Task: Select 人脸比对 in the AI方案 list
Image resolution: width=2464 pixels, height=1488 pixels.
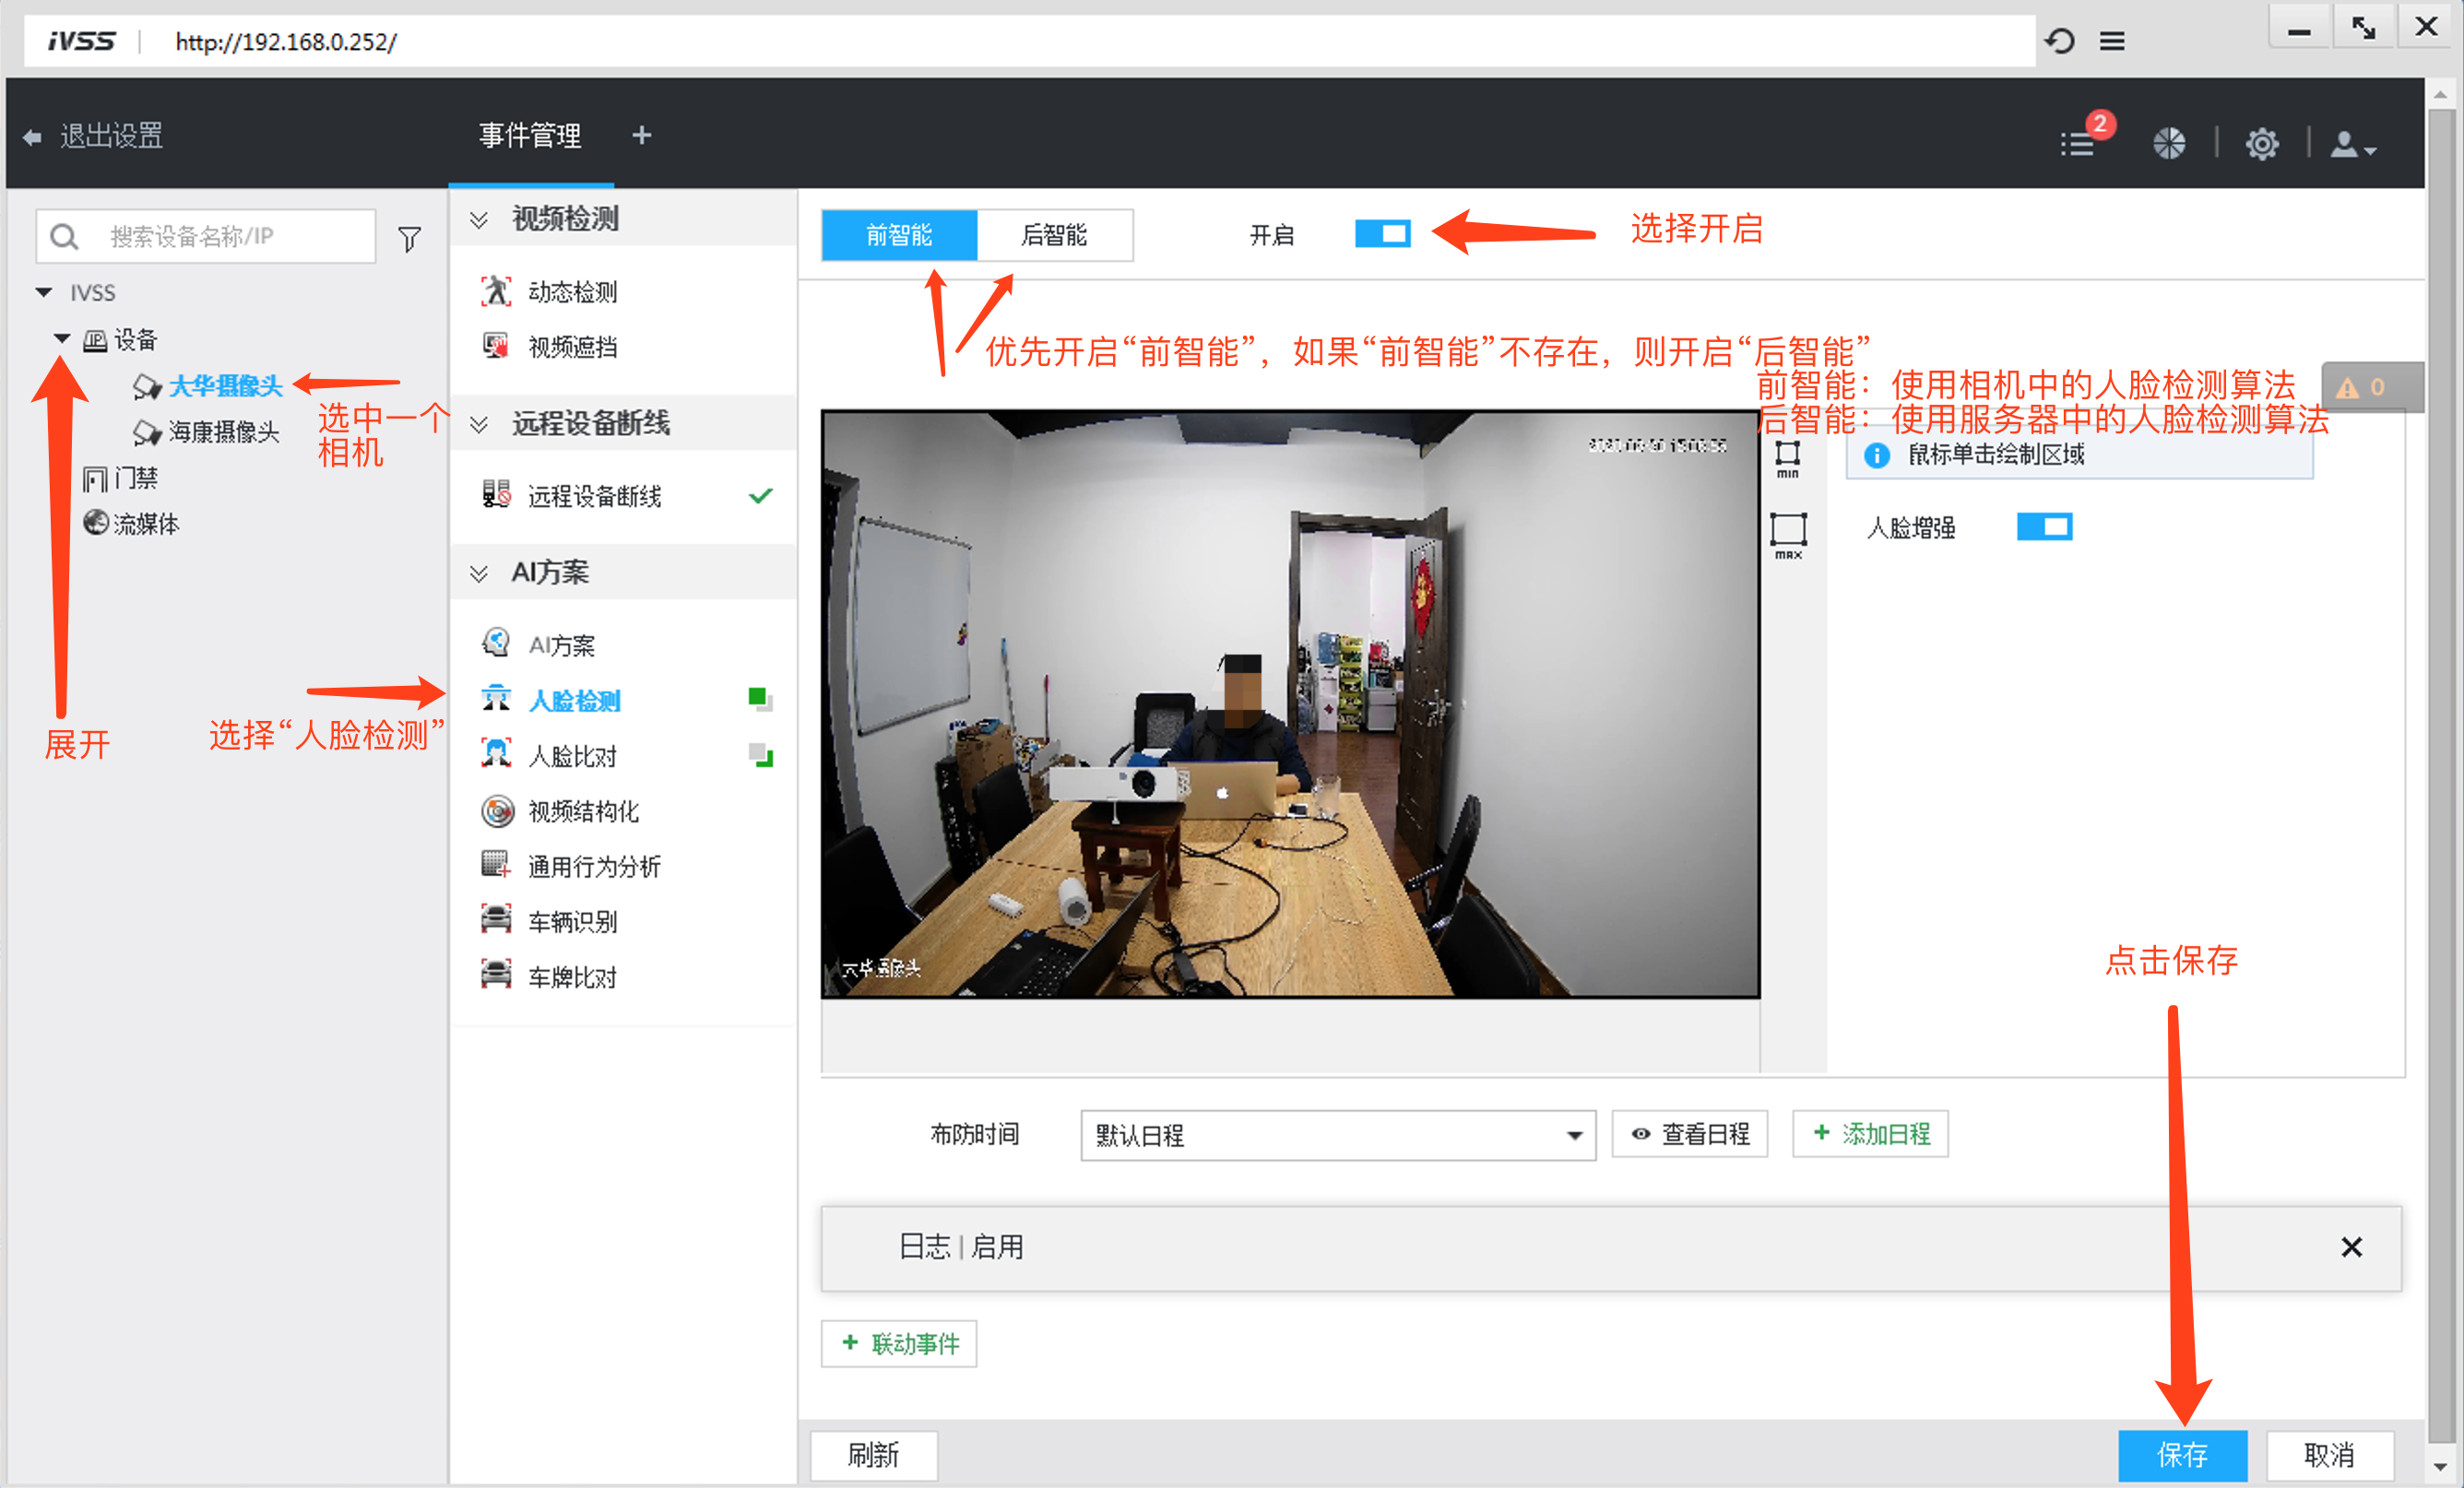Action: tap(572, 756)
